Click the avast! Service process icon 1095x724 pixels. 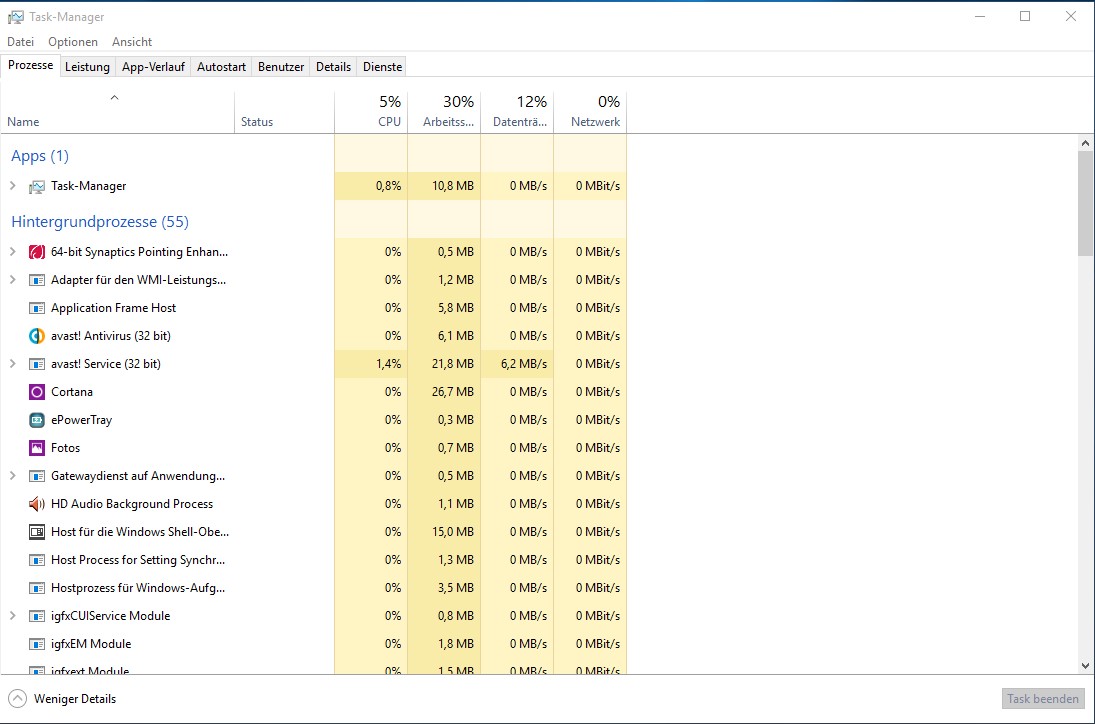[37, 364]
